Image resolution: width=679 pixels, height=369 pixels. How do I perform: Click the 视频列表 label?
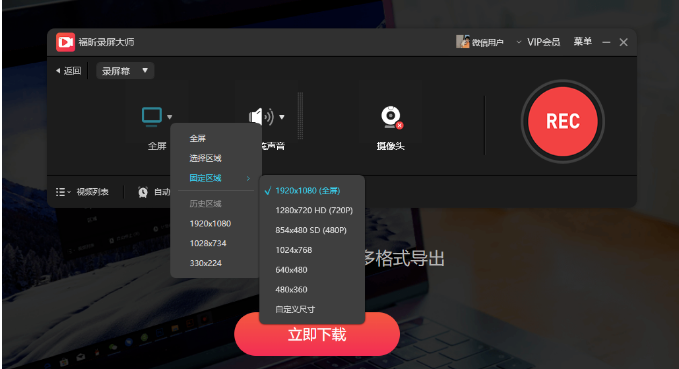[x=93, y=192]
